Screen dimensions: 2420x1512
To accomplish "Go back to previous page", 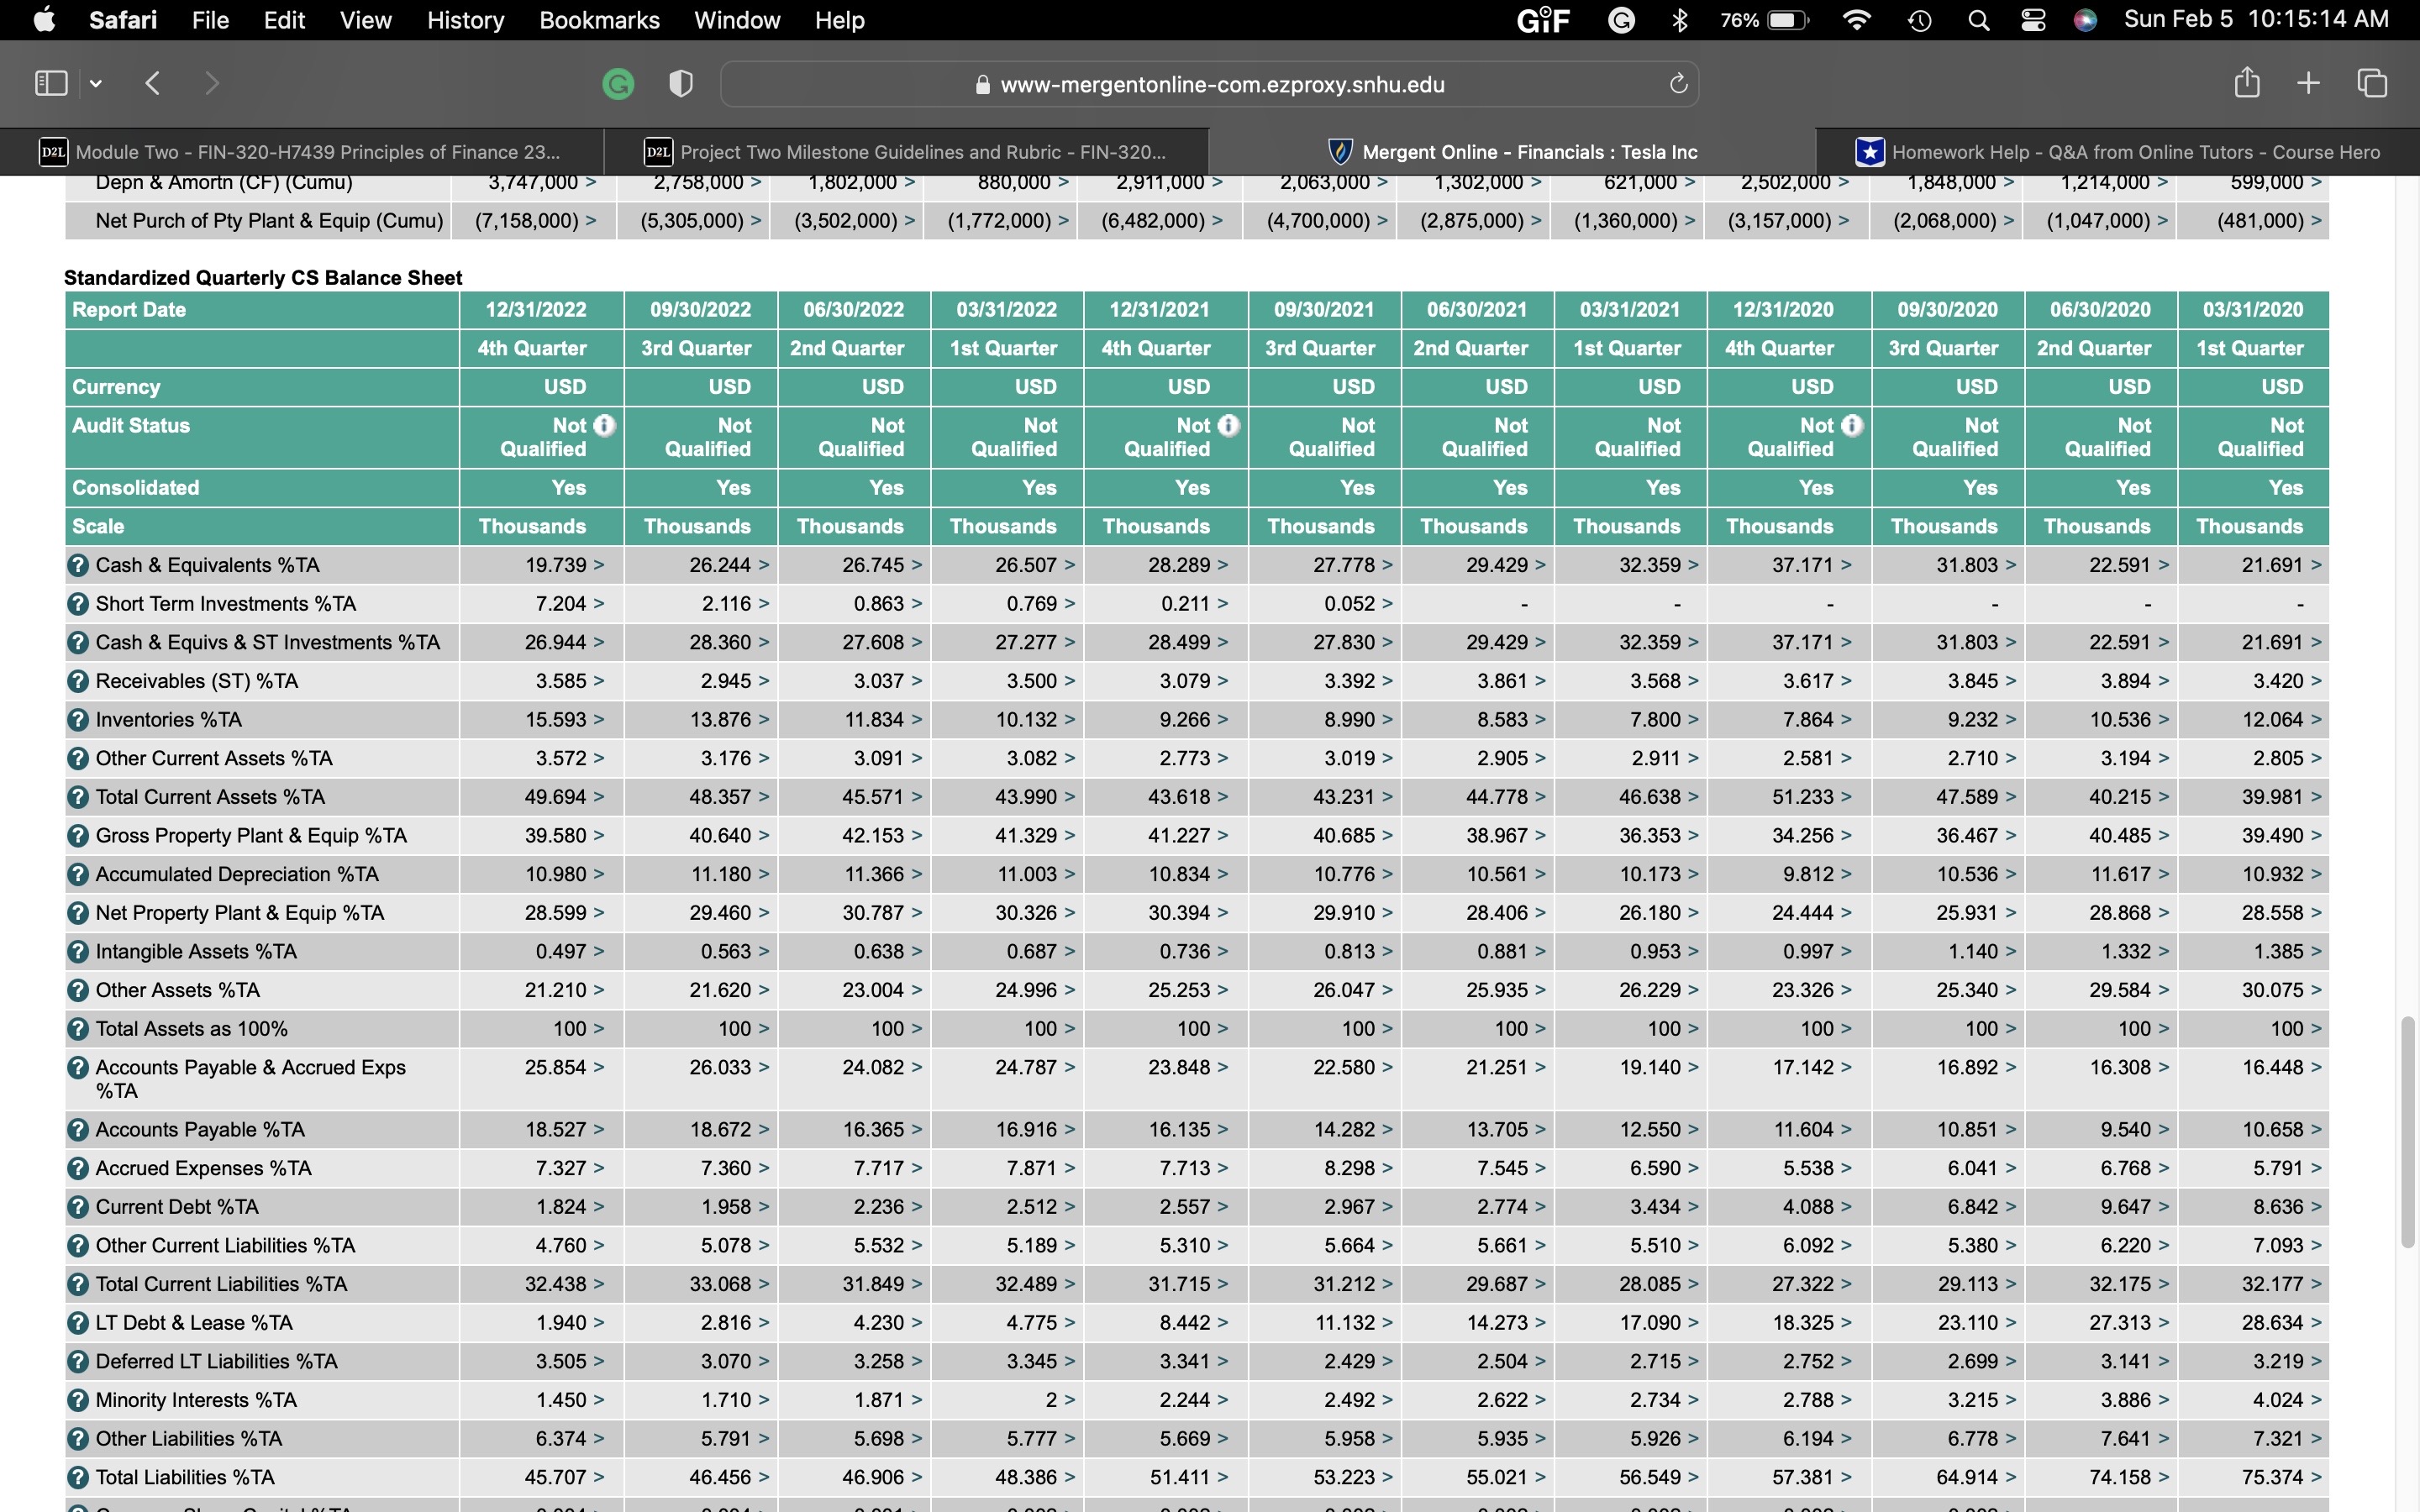I will [152, 83].
